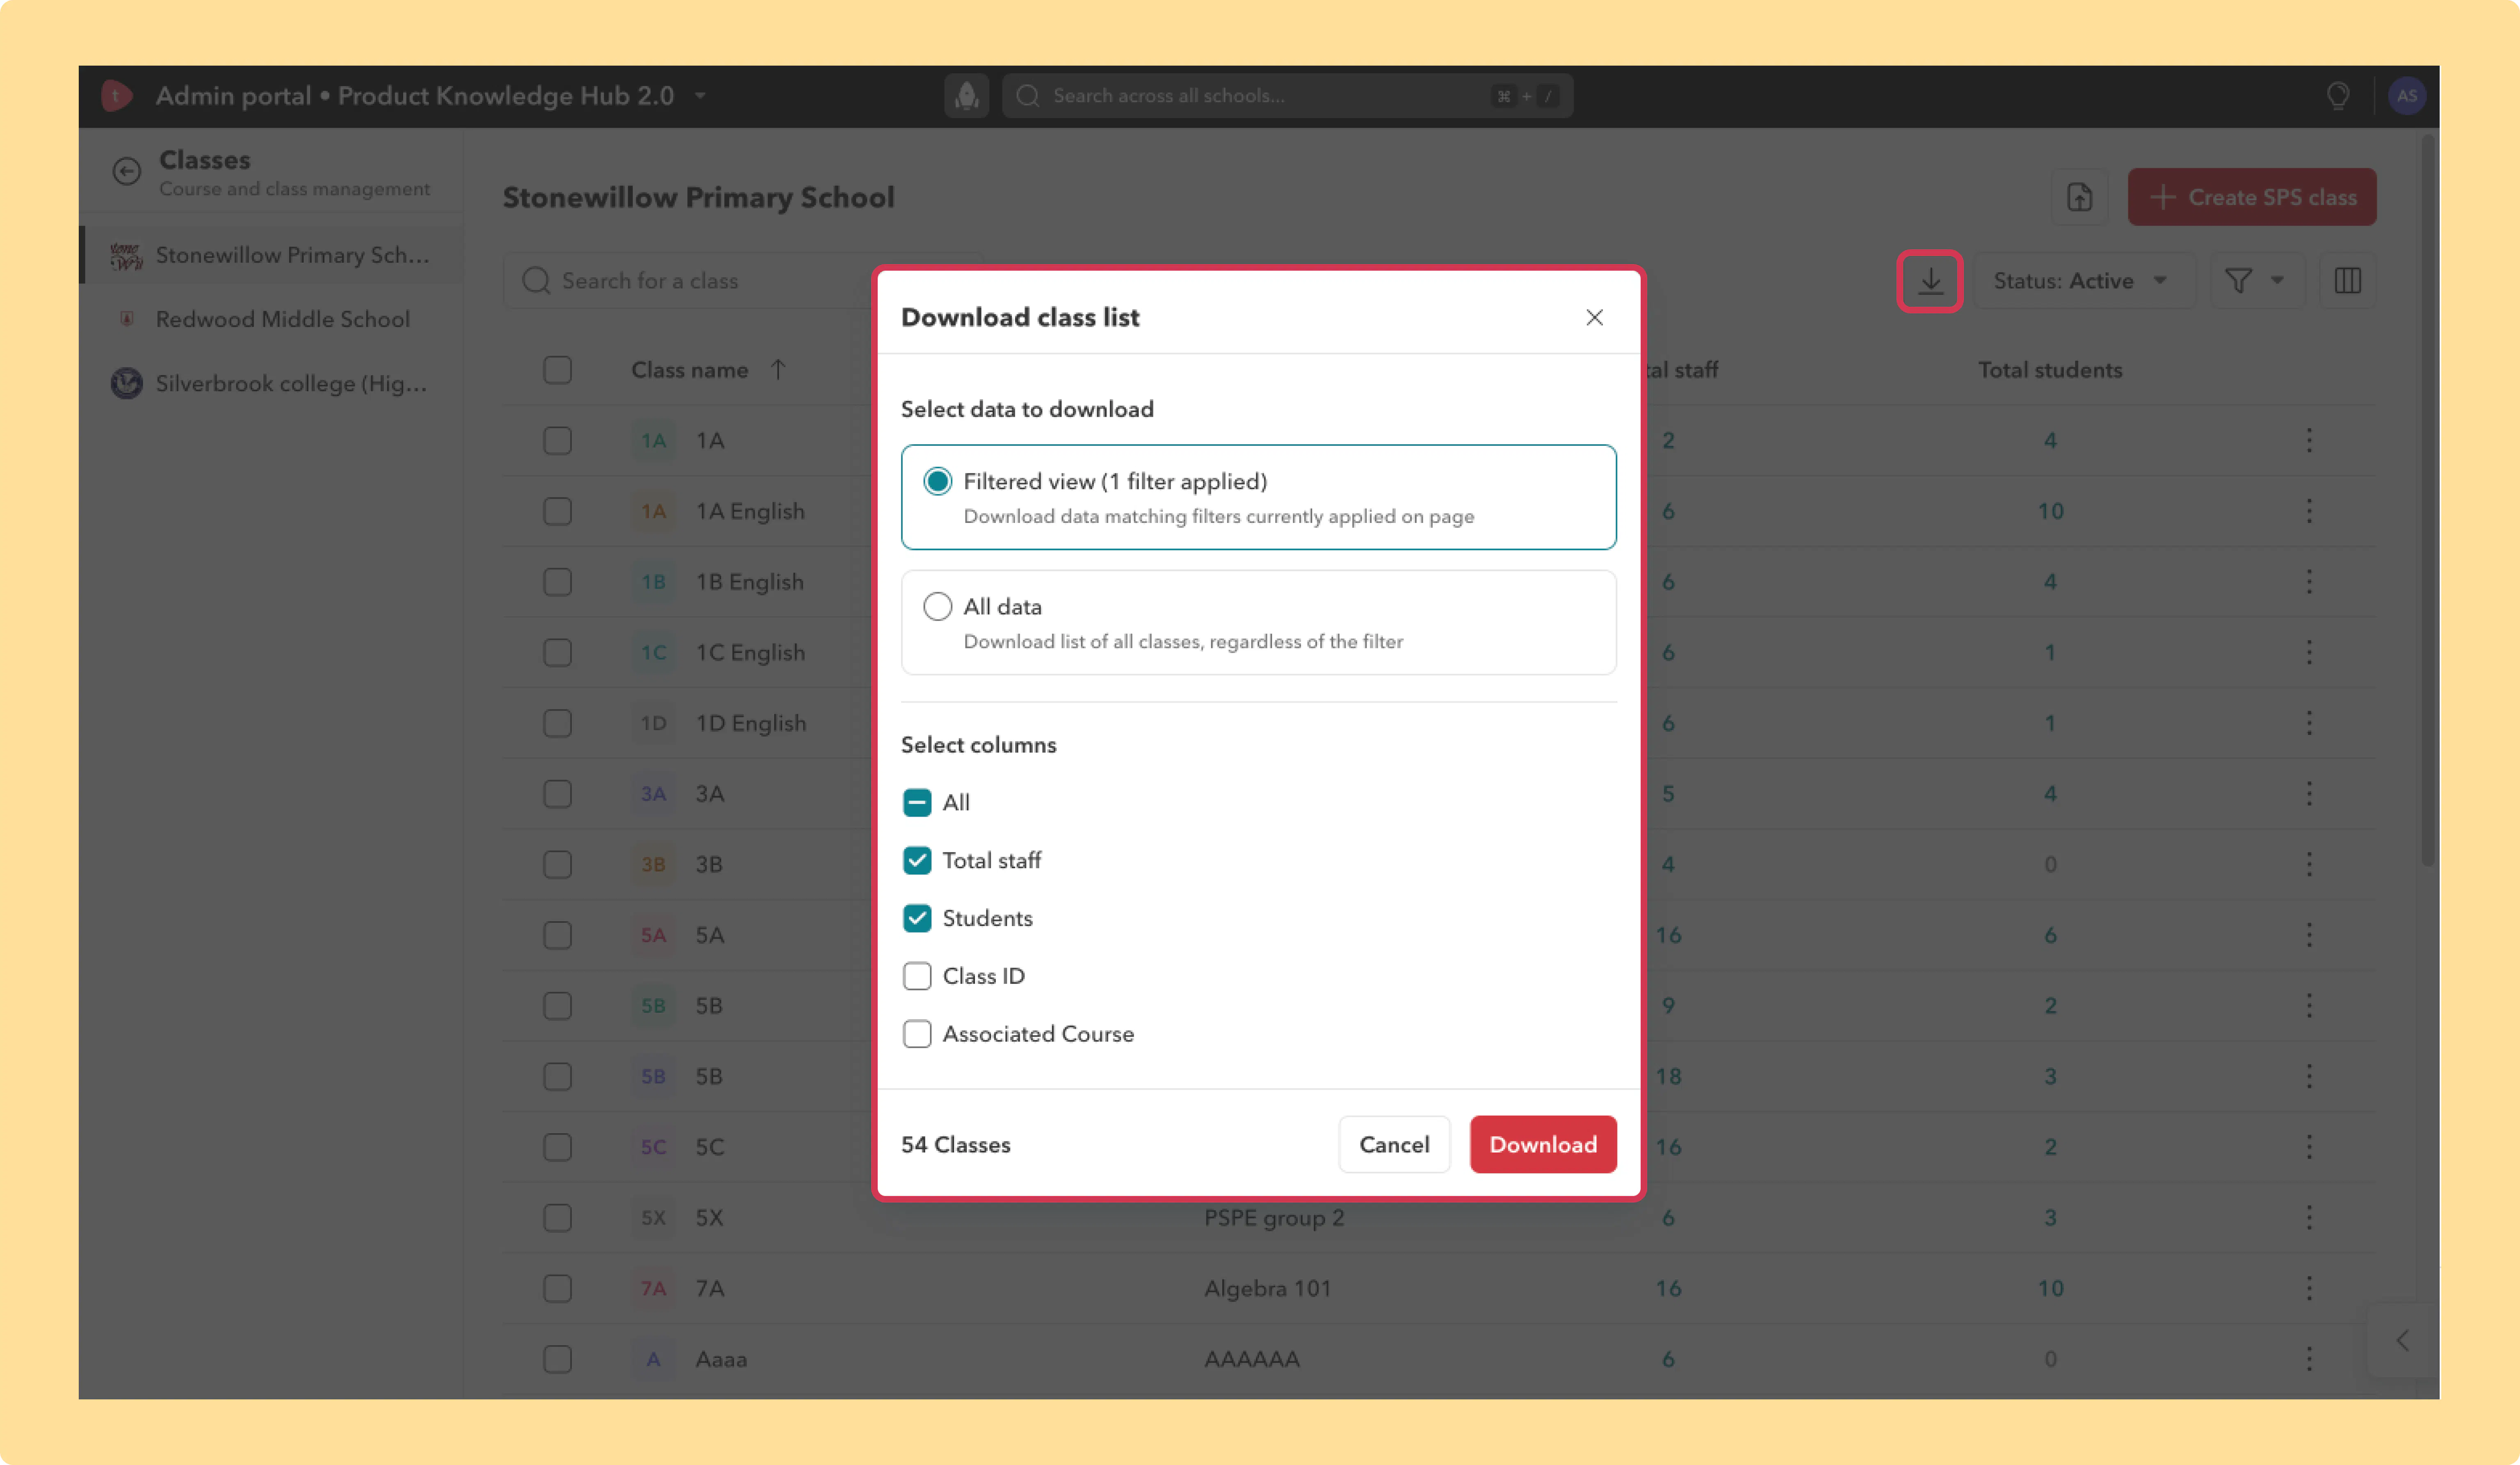Click the Cancel button in dialog
Image resolution: width=2520 pixels, height=1465 pixels.
tap(1394, 1145)
